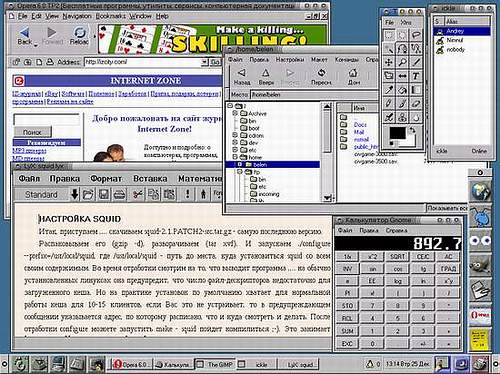Collapse the ftp folder in file tree
This screenshot has width=500, height=374.
pyautogui.click(x=239, y=172)
